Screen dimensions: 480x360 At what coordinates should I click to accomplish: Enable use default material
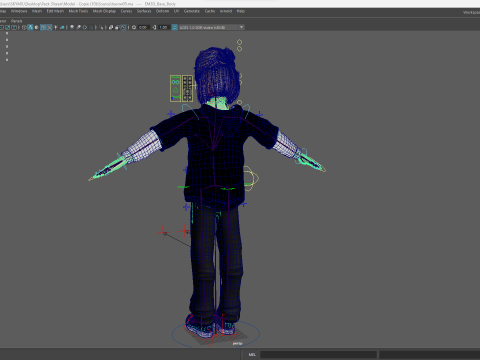pyautogui.click(x=36, y=27)
